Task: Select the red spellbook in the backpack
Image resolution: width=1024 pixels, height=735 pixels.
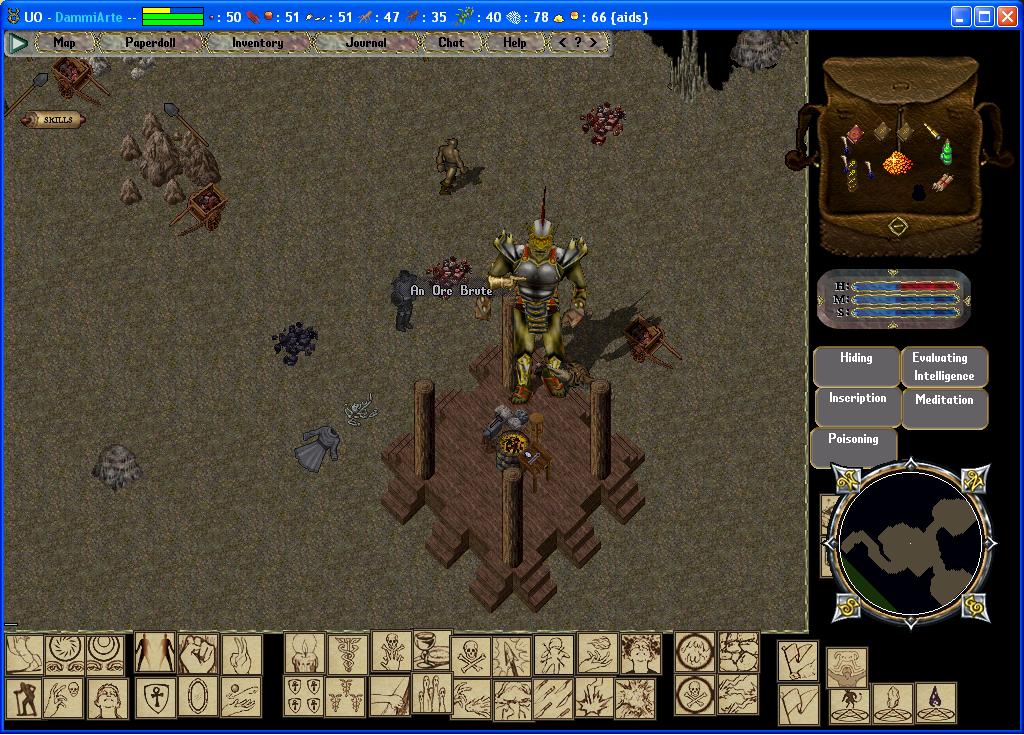Action: coord(855,135)
